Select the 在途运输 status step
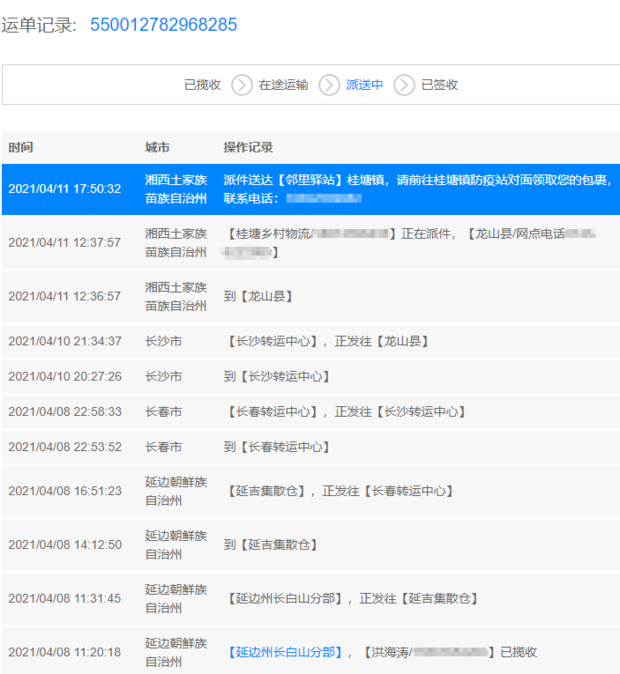Screen dimensions: 620x674 pyautogui.click(x=283, y=85)
